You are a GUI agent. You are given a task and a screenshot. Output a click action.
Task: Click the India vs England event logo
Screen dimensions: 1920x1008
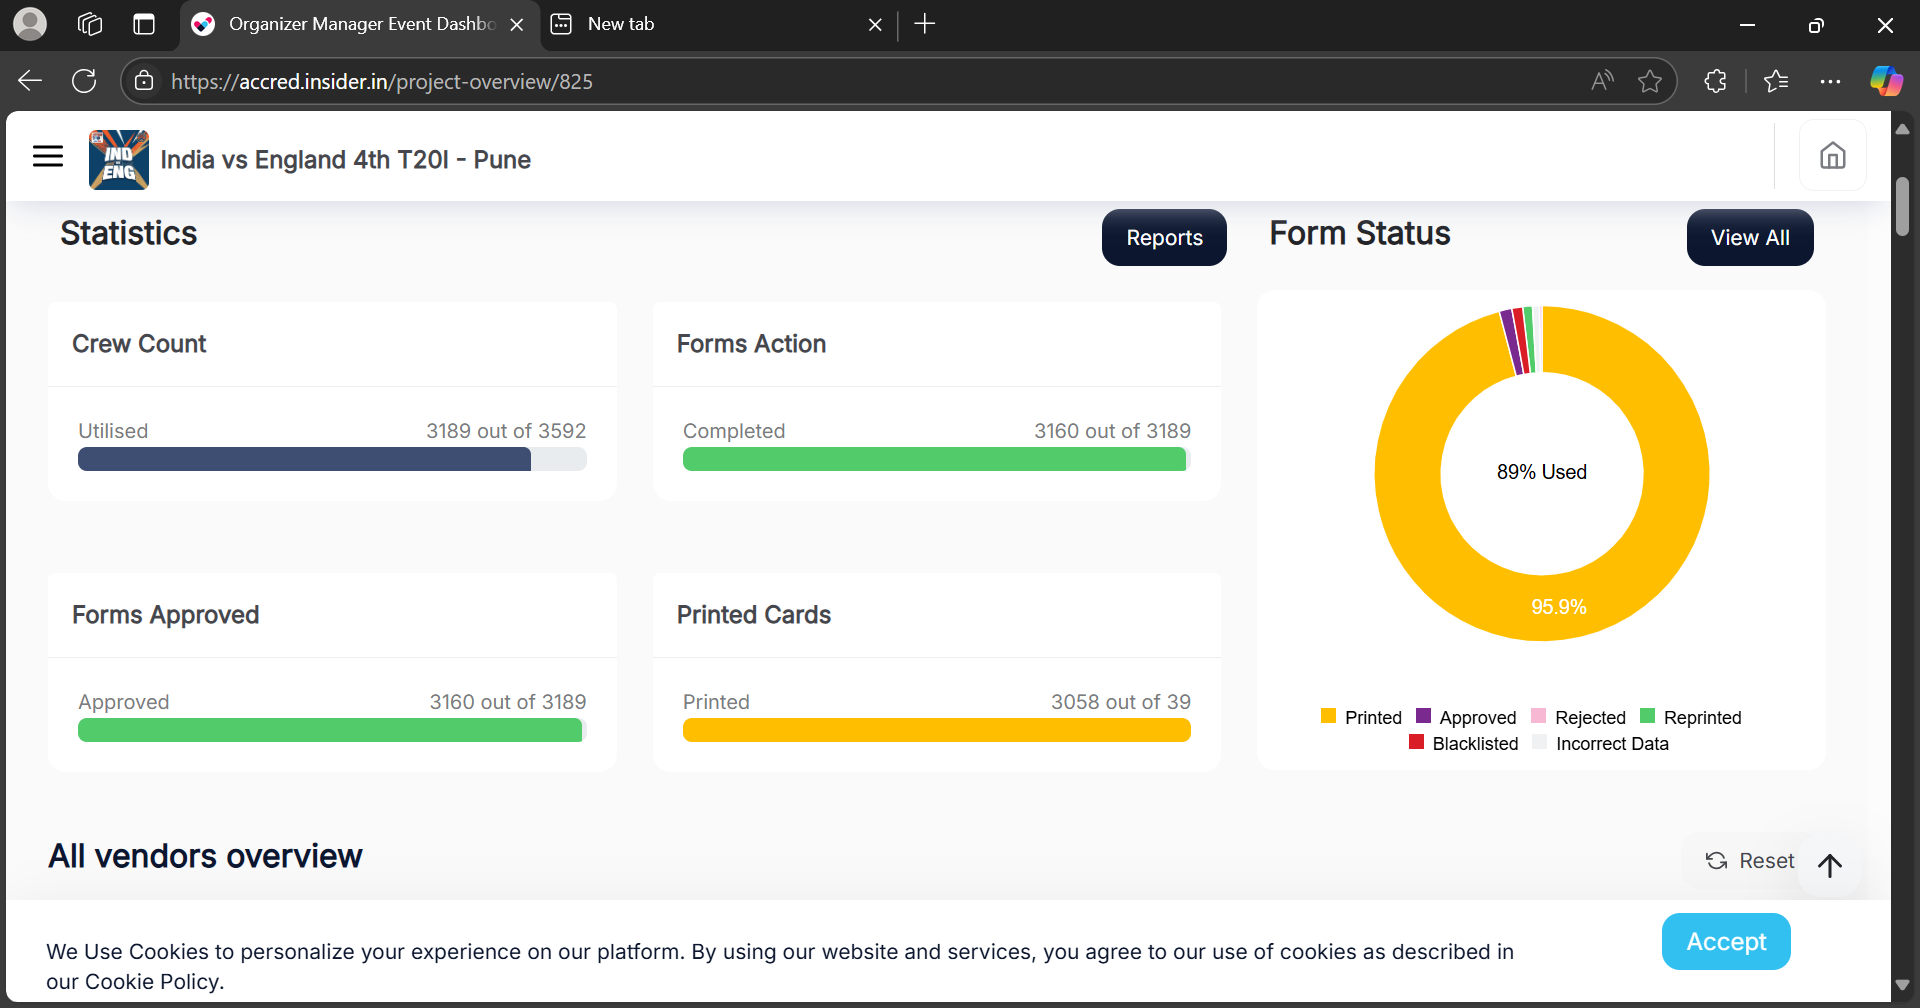(x=118, y=160)
